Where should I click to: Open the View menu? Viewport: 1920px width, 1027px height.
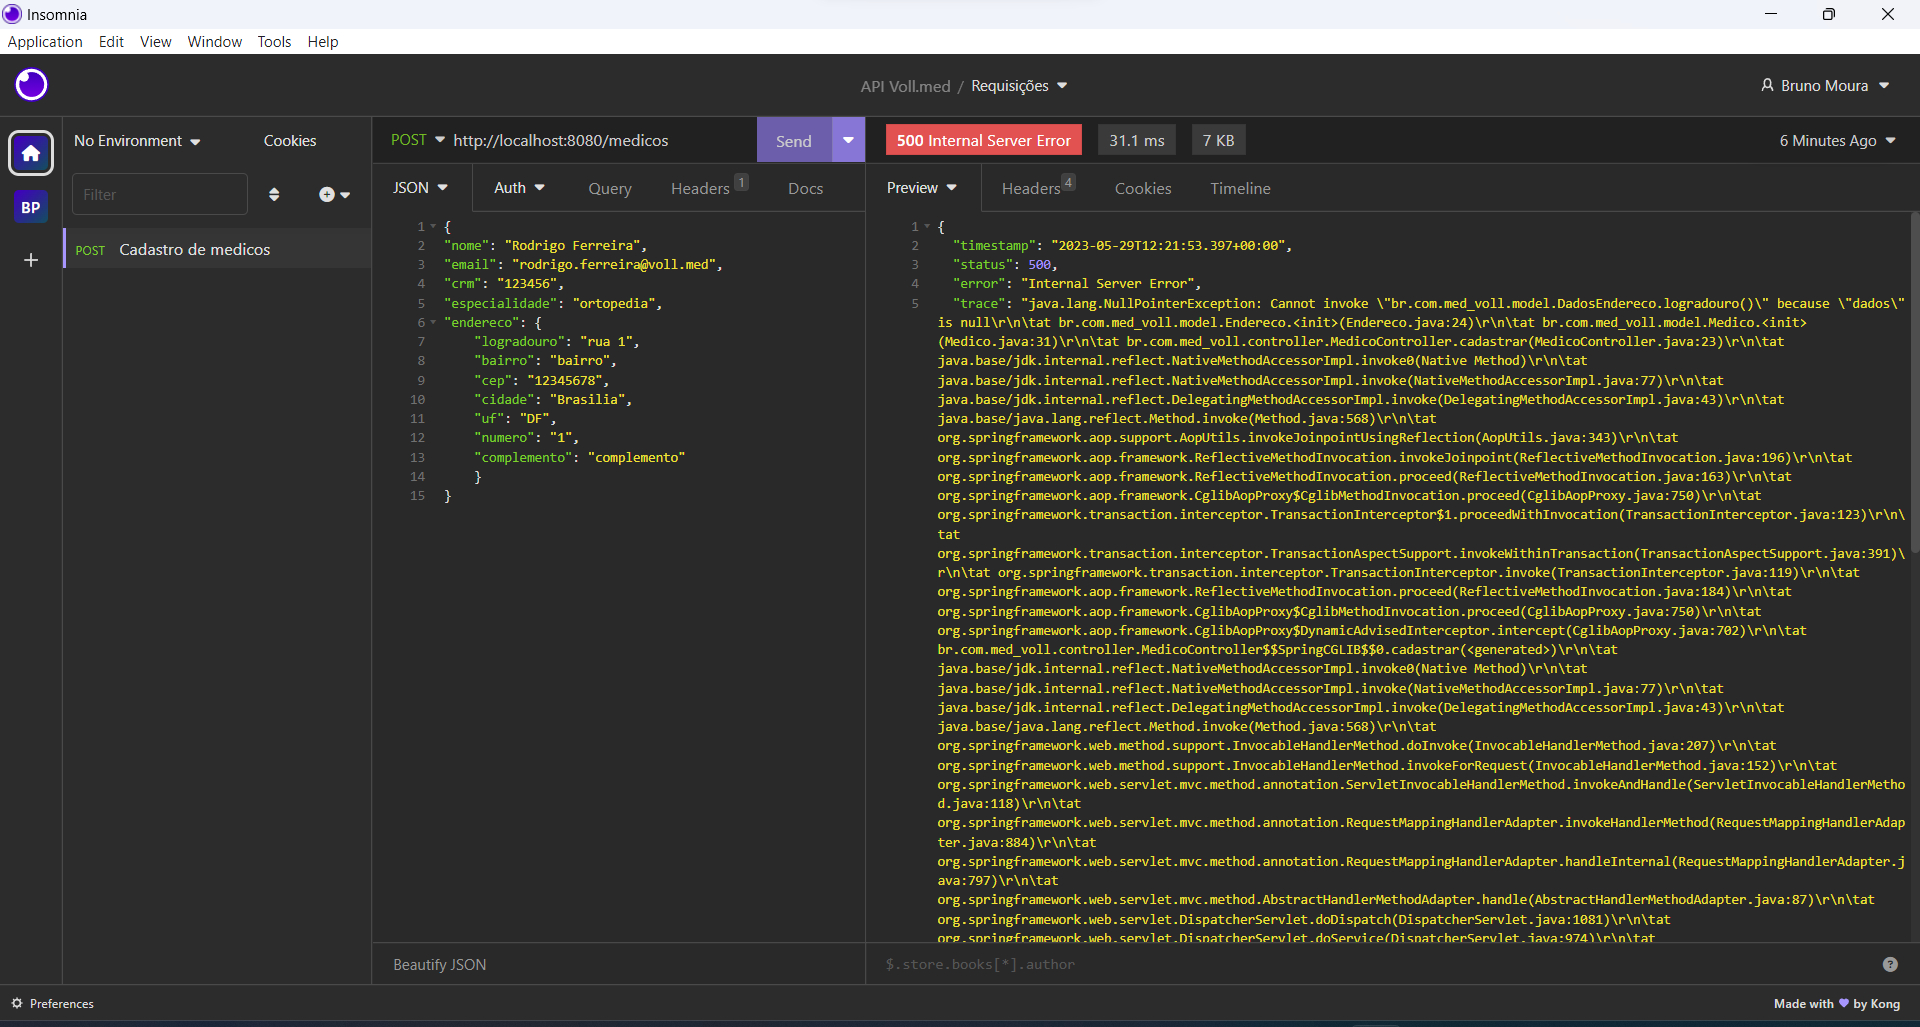tap(155, 42)
